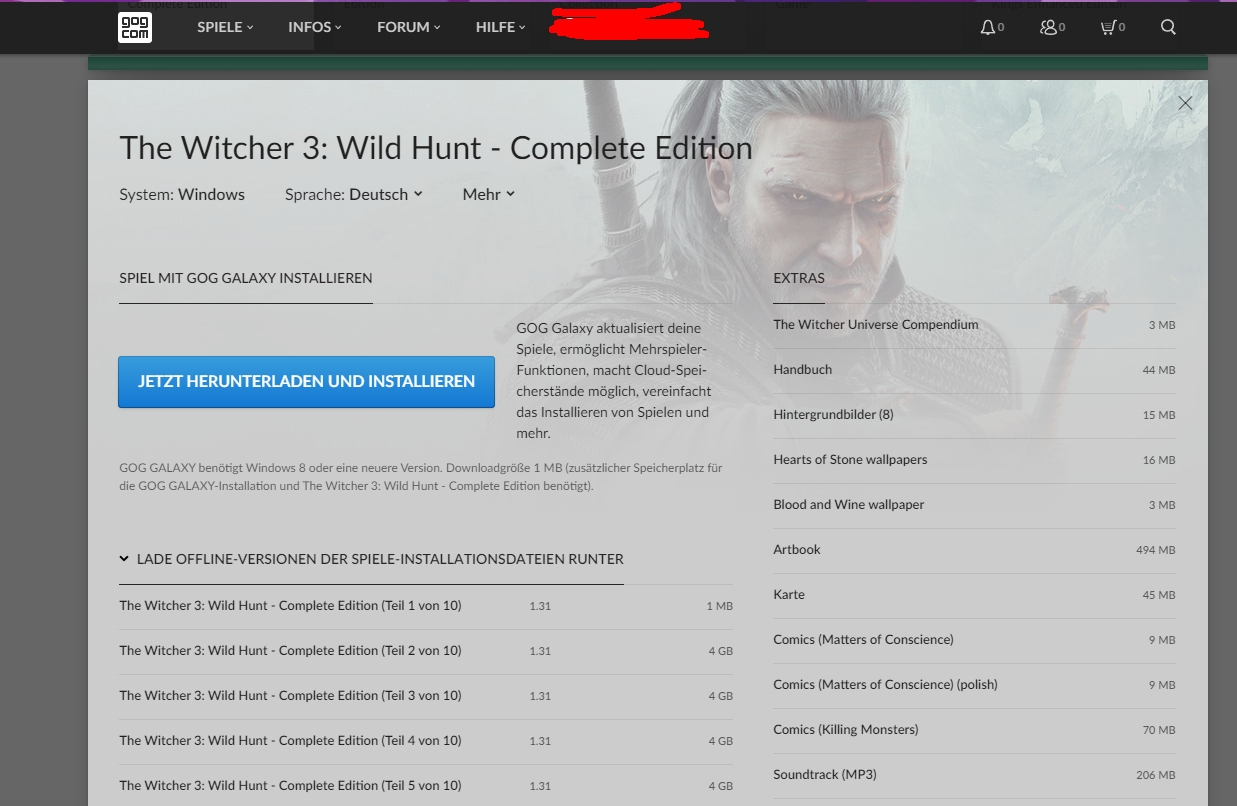This screenshot has height=806, width=1237.
Task: Download Teil 4 von 10 installer
Action: tap(426, 741)
